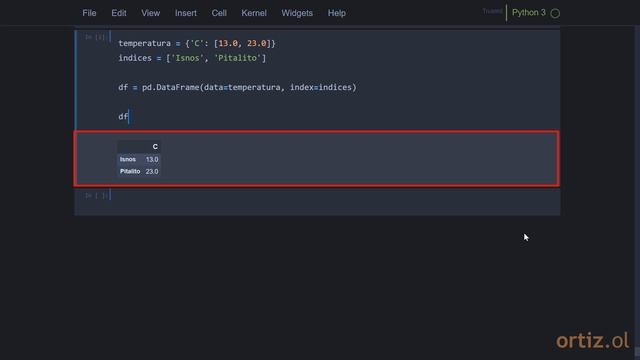Click the temperatura dictionary code line
640x360 pixels.
(x=197, y=43)
